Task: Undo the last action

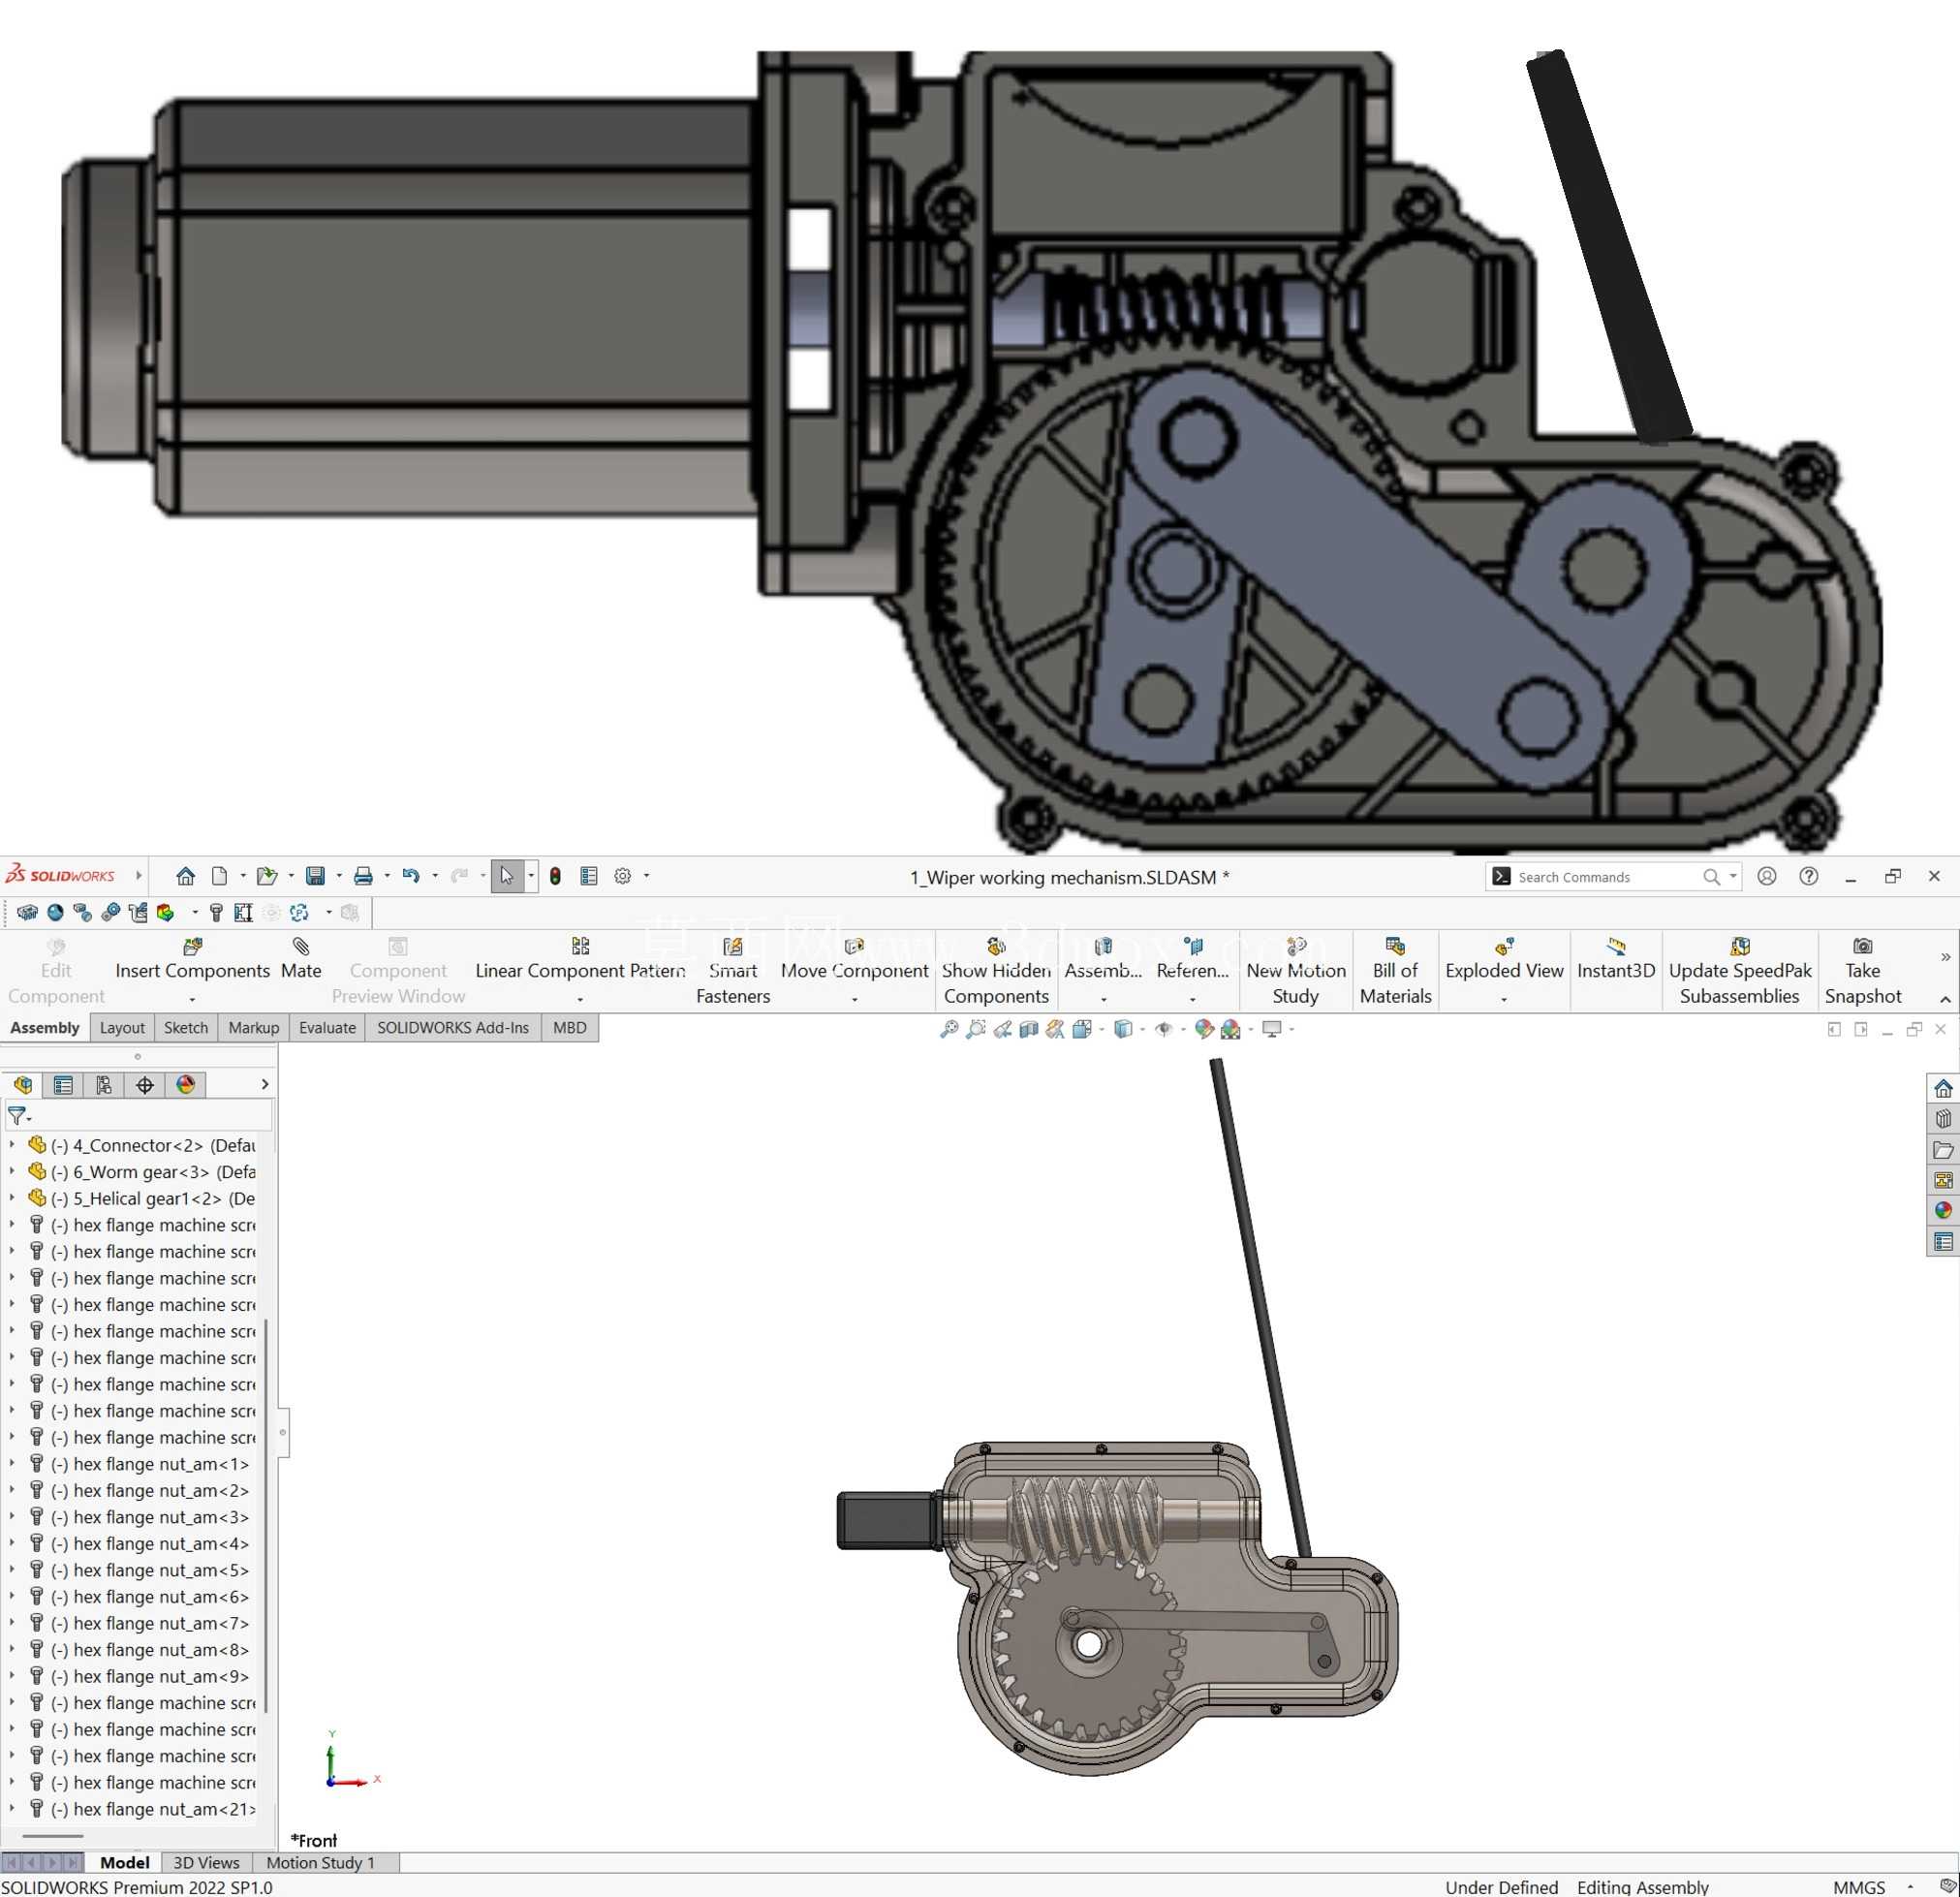Action: [411, 876]
